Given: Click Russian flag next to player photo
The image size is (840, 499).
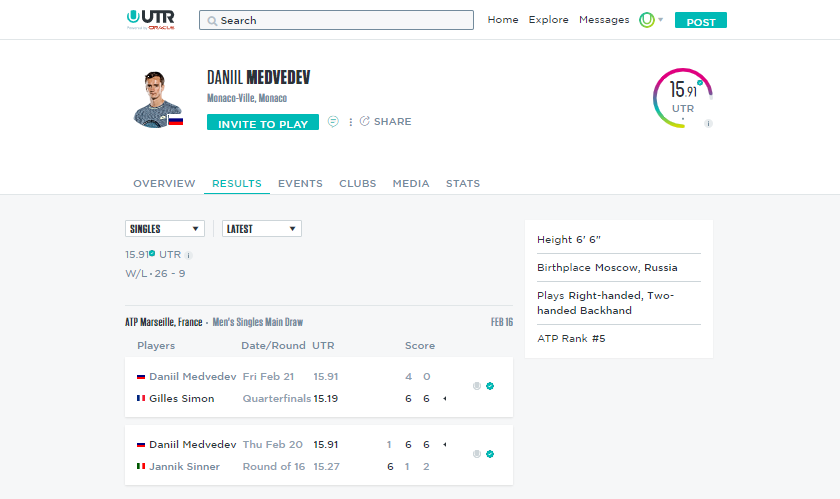Looking at the screenshot, I should click(176, 120).
